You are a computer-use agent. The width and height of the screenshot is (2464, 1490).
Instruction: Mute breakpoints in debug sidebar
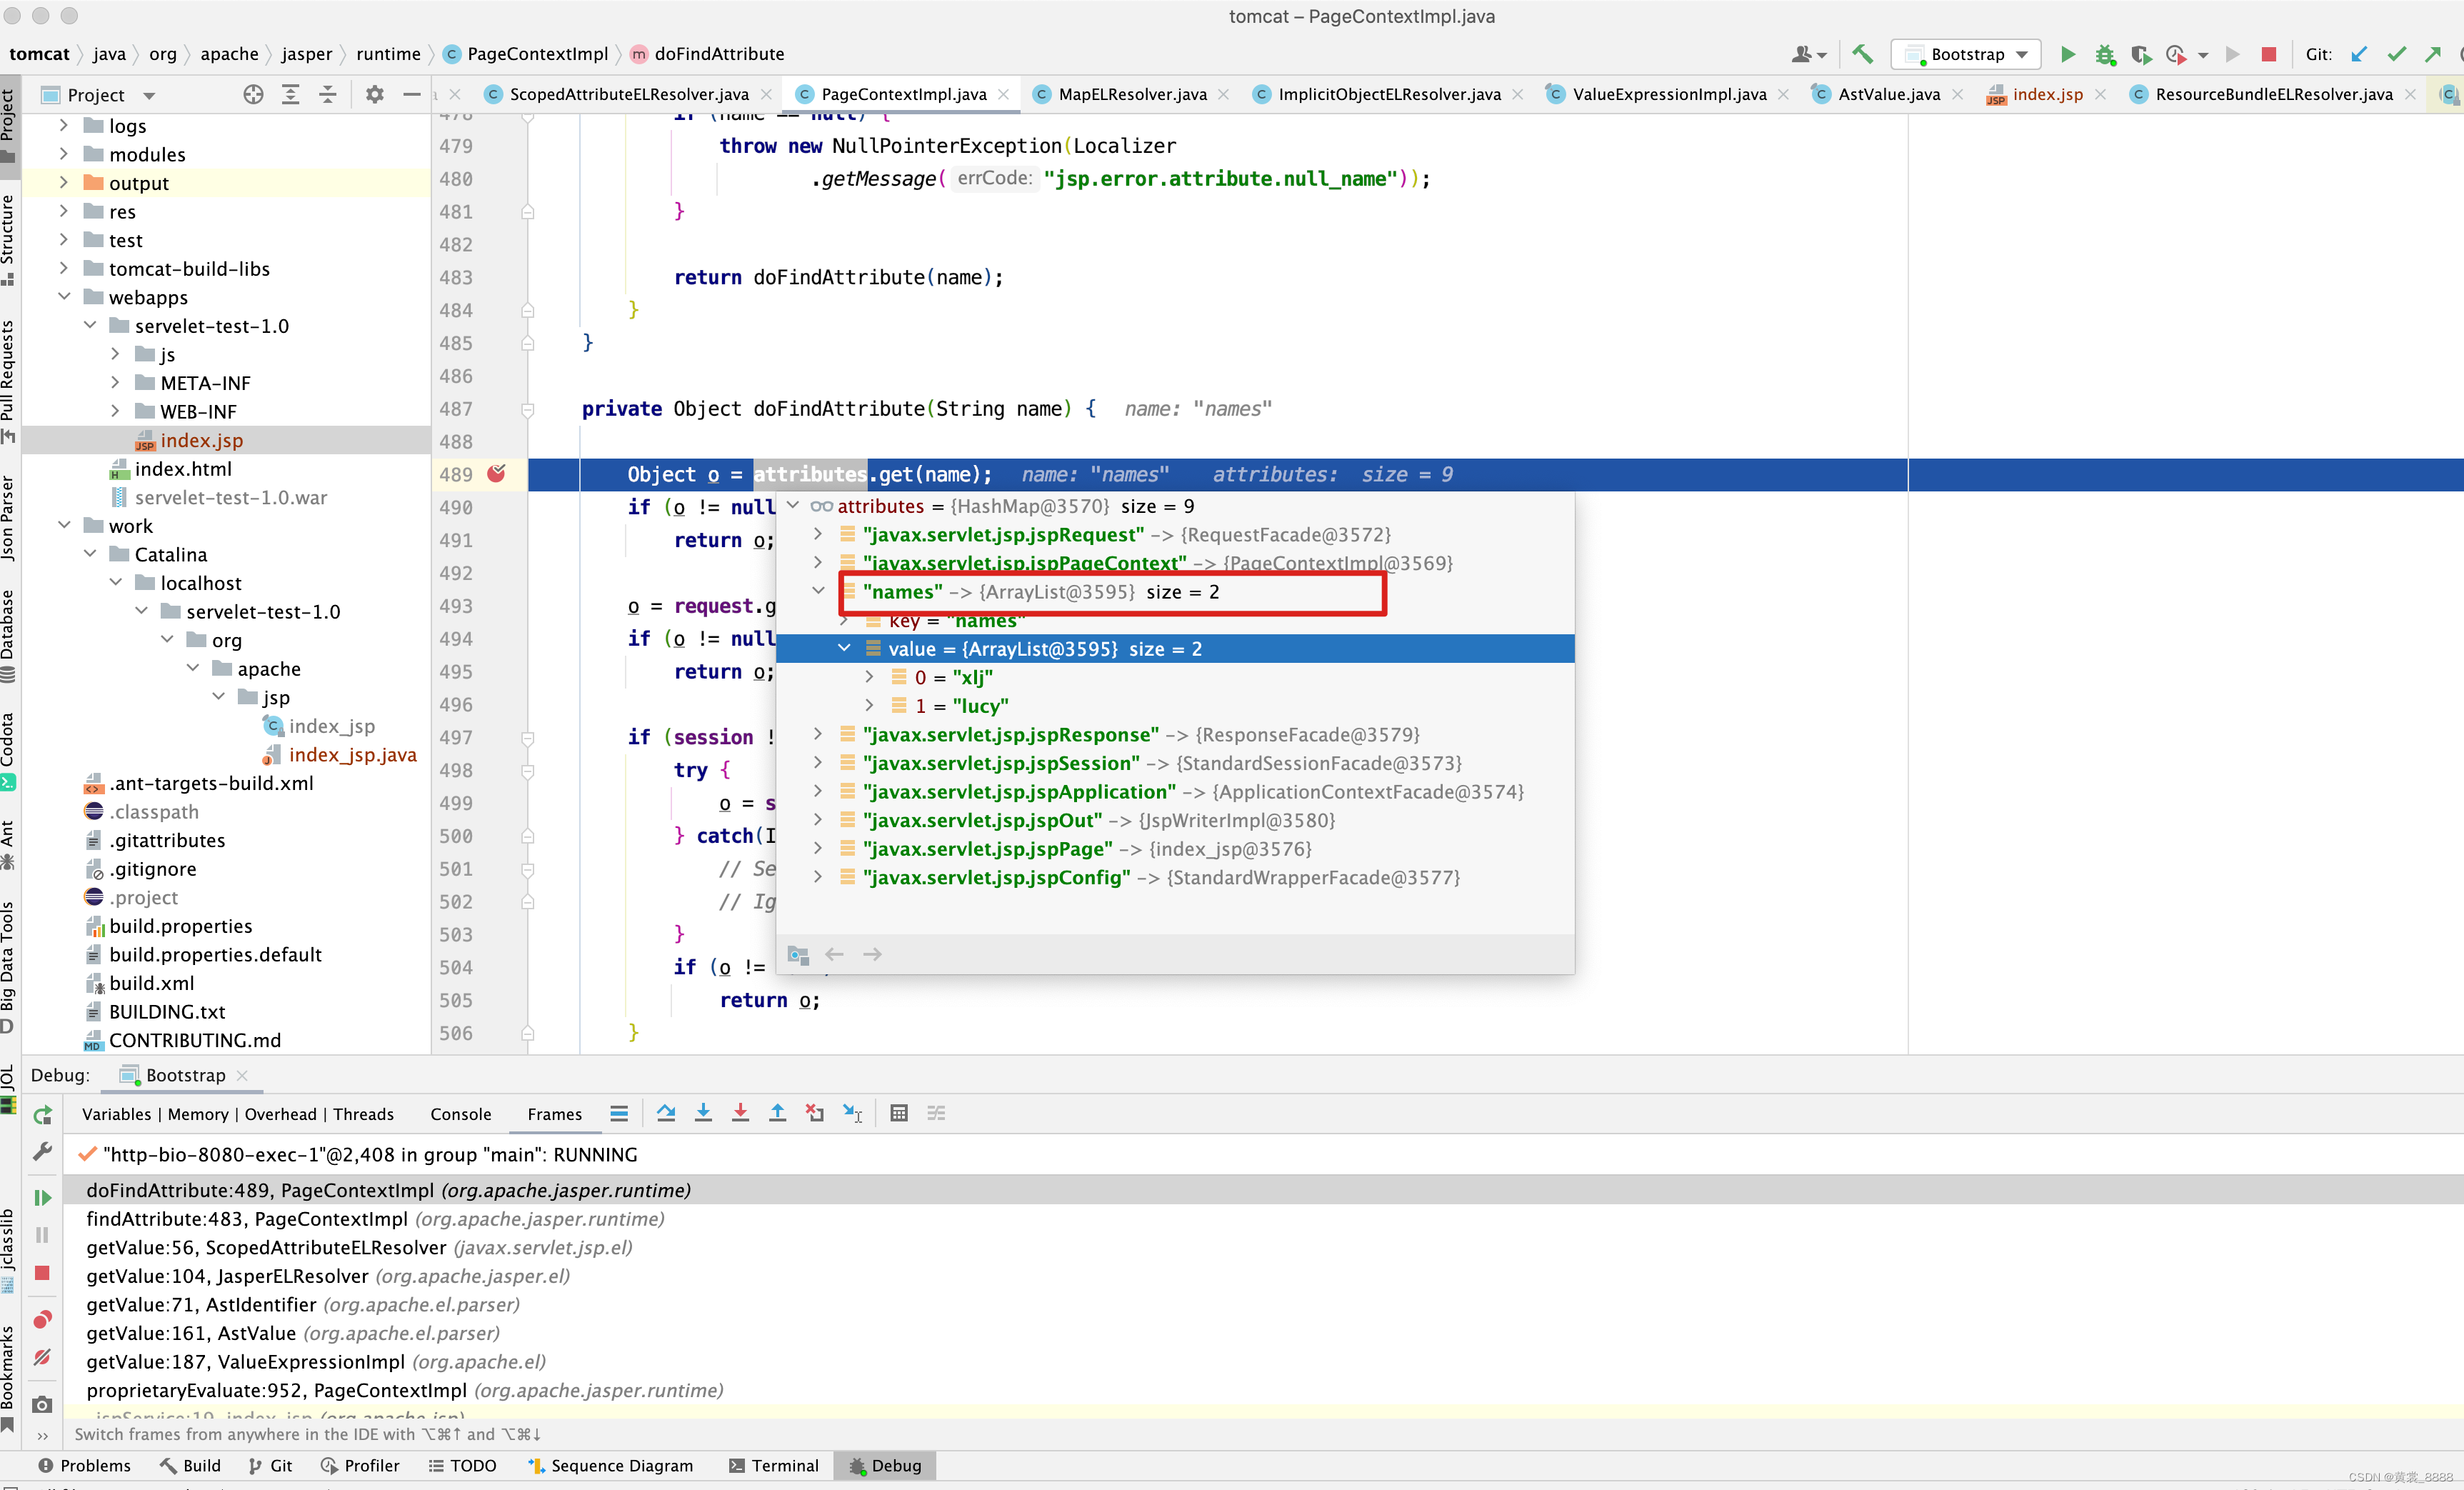[42, 1357]
